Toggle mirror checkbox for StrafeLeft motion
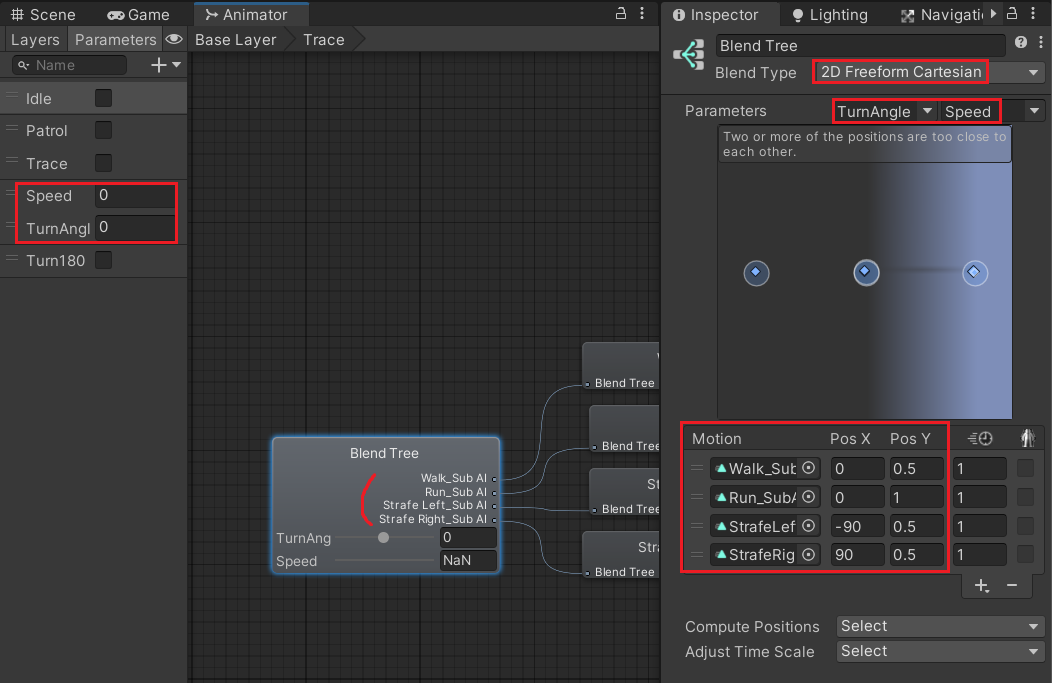 [1025, 526]
